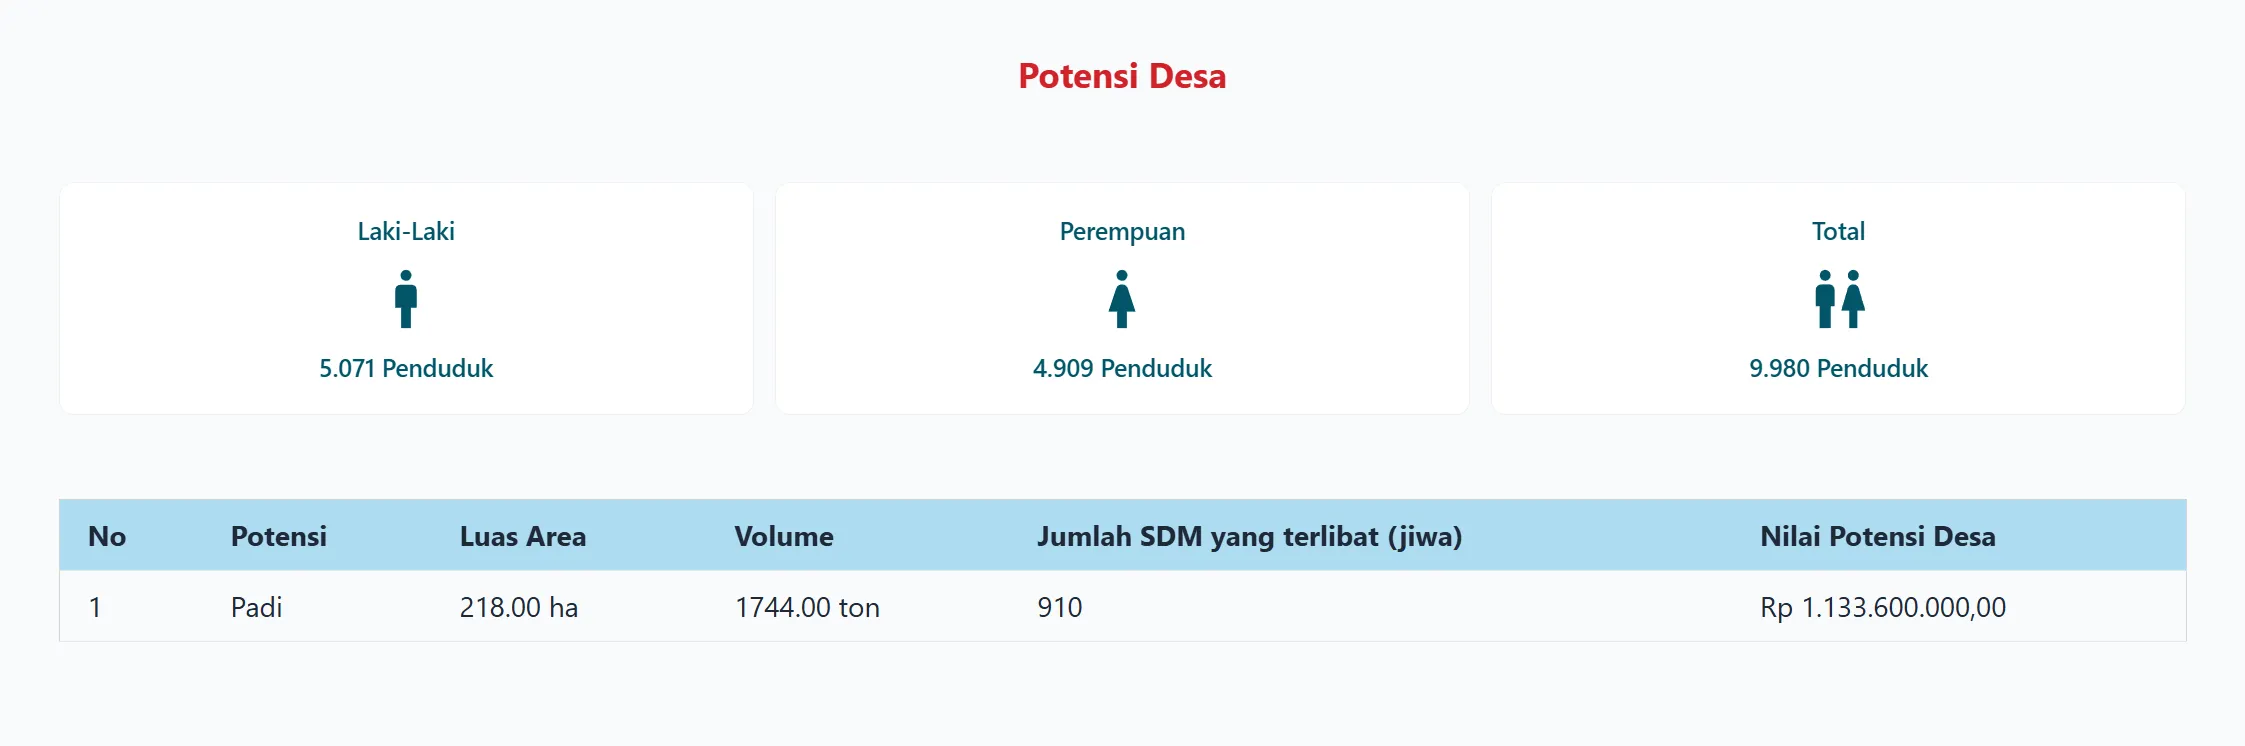This screenshot has width=2245, height=746.
Task: Click the 218.00 ha area cell
Action: coord(519,607)
